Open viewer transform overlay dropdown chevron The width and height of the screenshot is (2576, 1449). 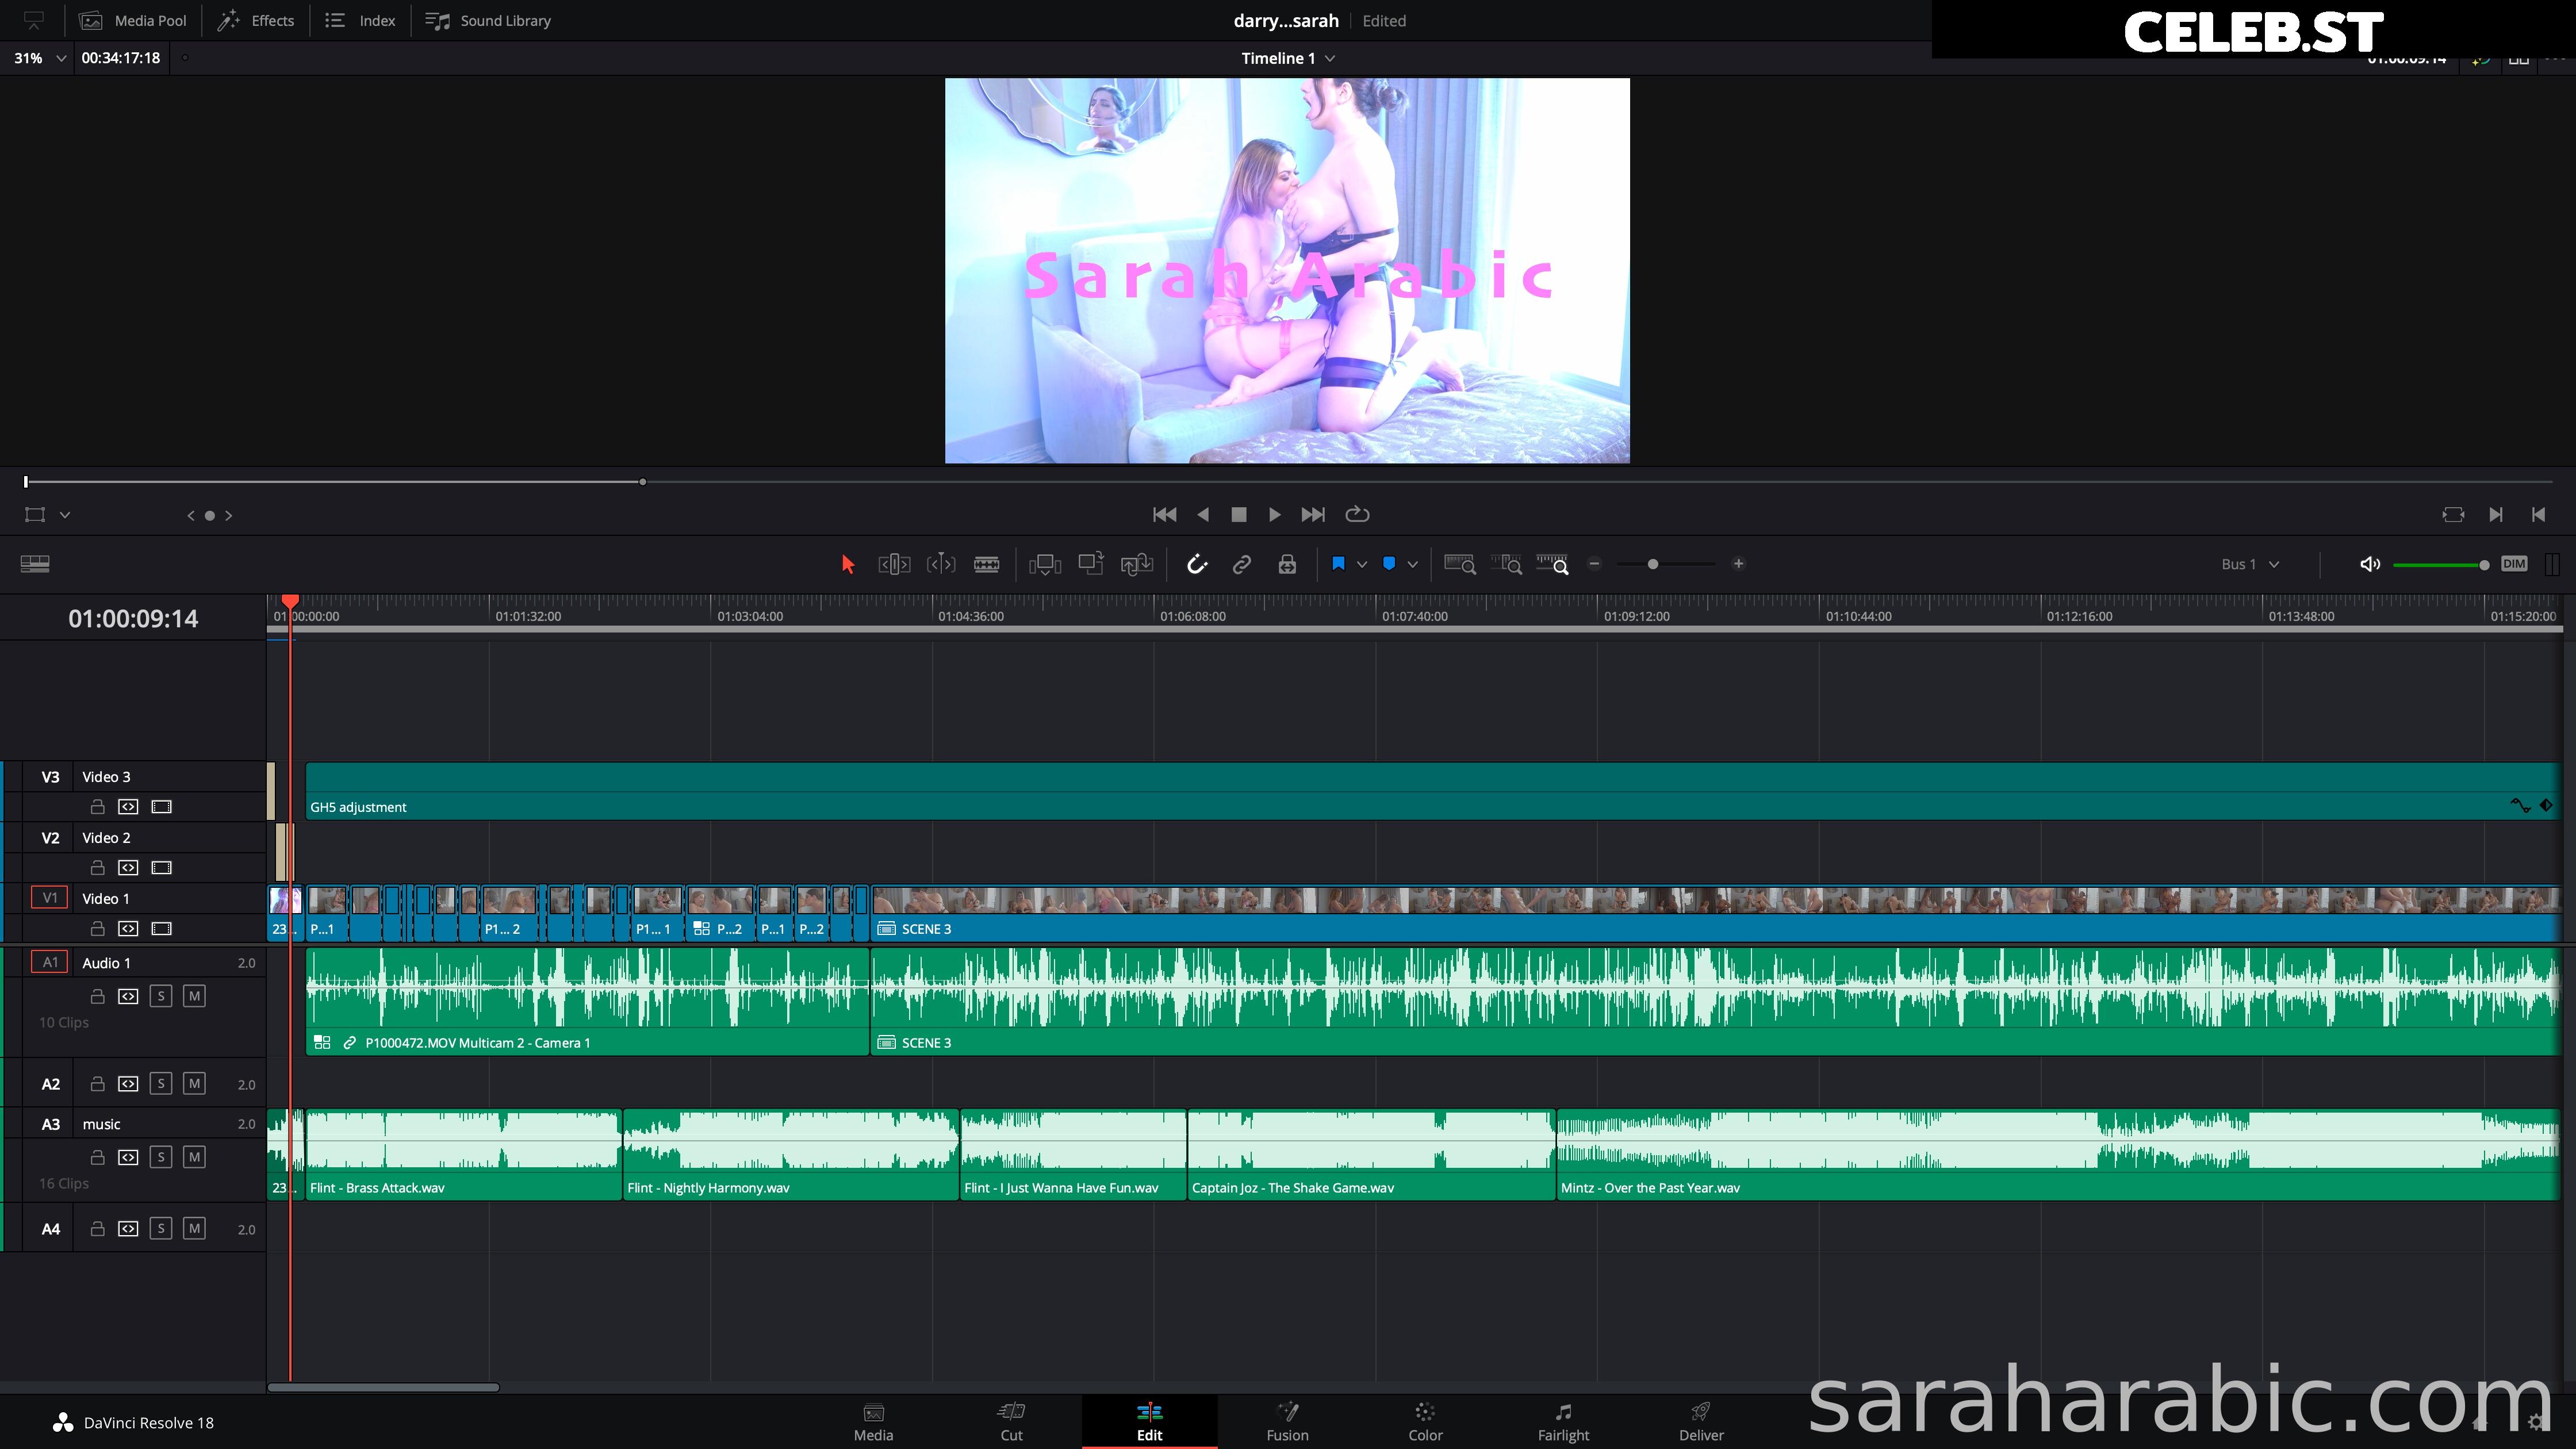(x=65, y=515)
